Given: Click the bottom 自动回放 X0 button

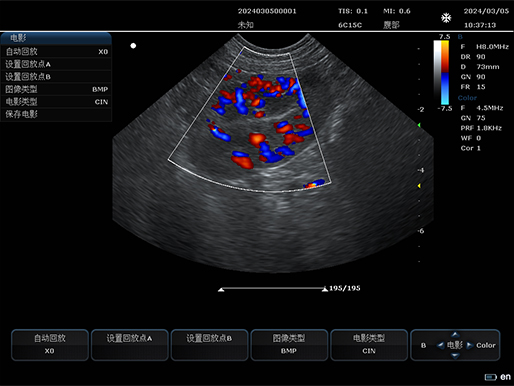Looking at the screenshot, I should 50,345.
